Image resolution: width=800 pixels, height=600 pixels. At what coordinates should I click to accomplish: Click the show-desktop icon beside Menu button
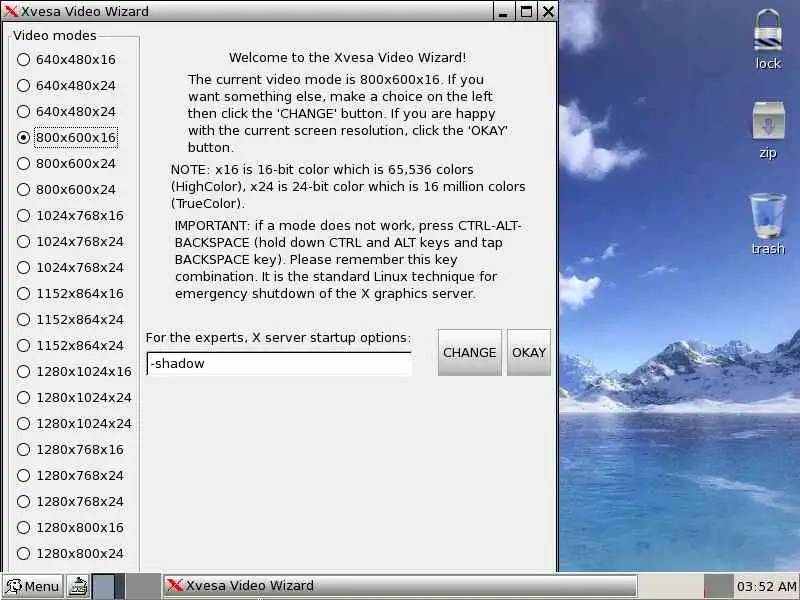coord(78,586)
